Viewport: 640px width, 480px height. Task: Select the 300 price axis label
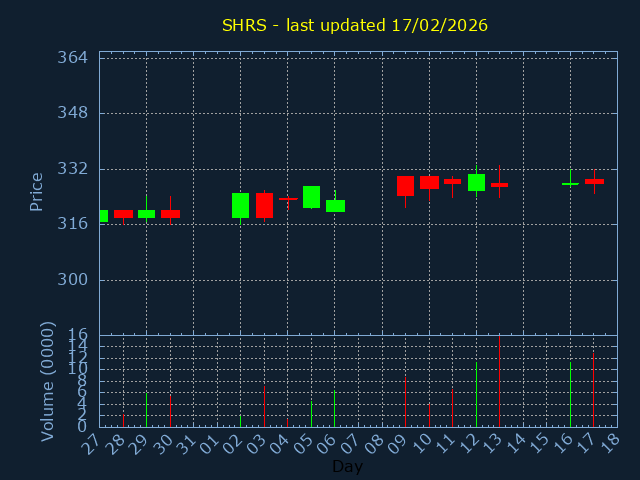pos(72,280)
